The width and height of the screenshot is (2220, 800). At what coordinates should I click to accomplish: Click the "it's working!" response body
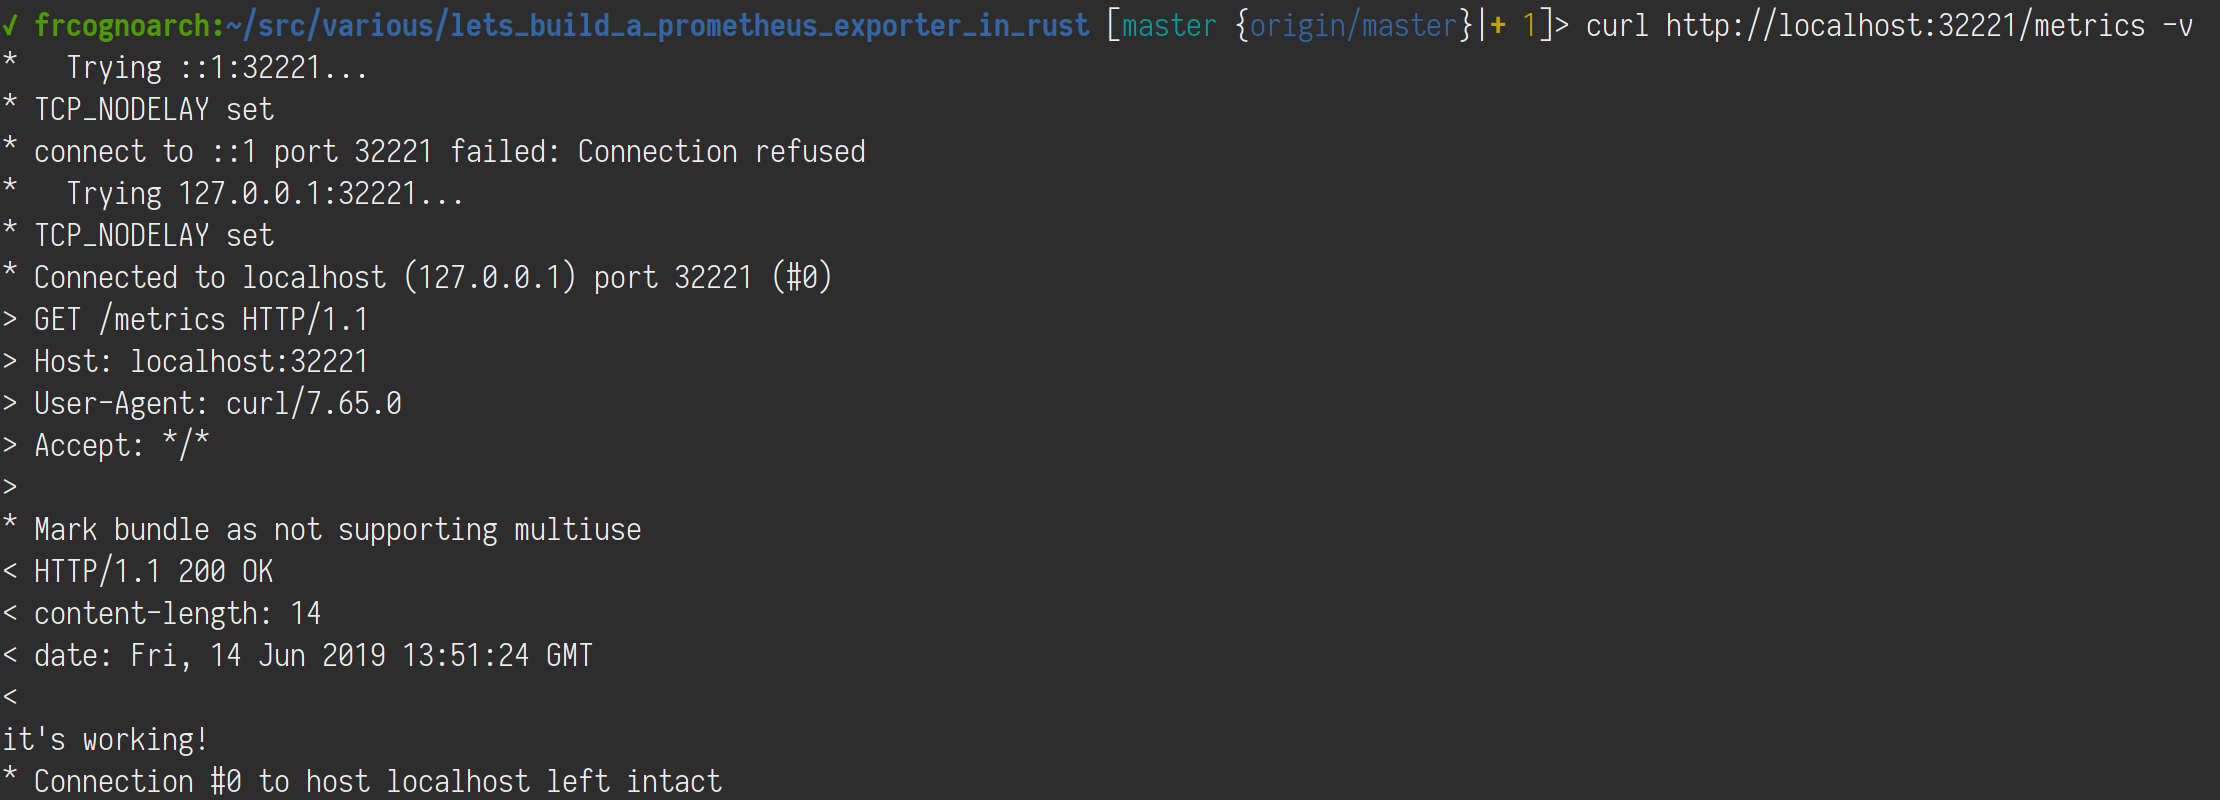point(105,740)
